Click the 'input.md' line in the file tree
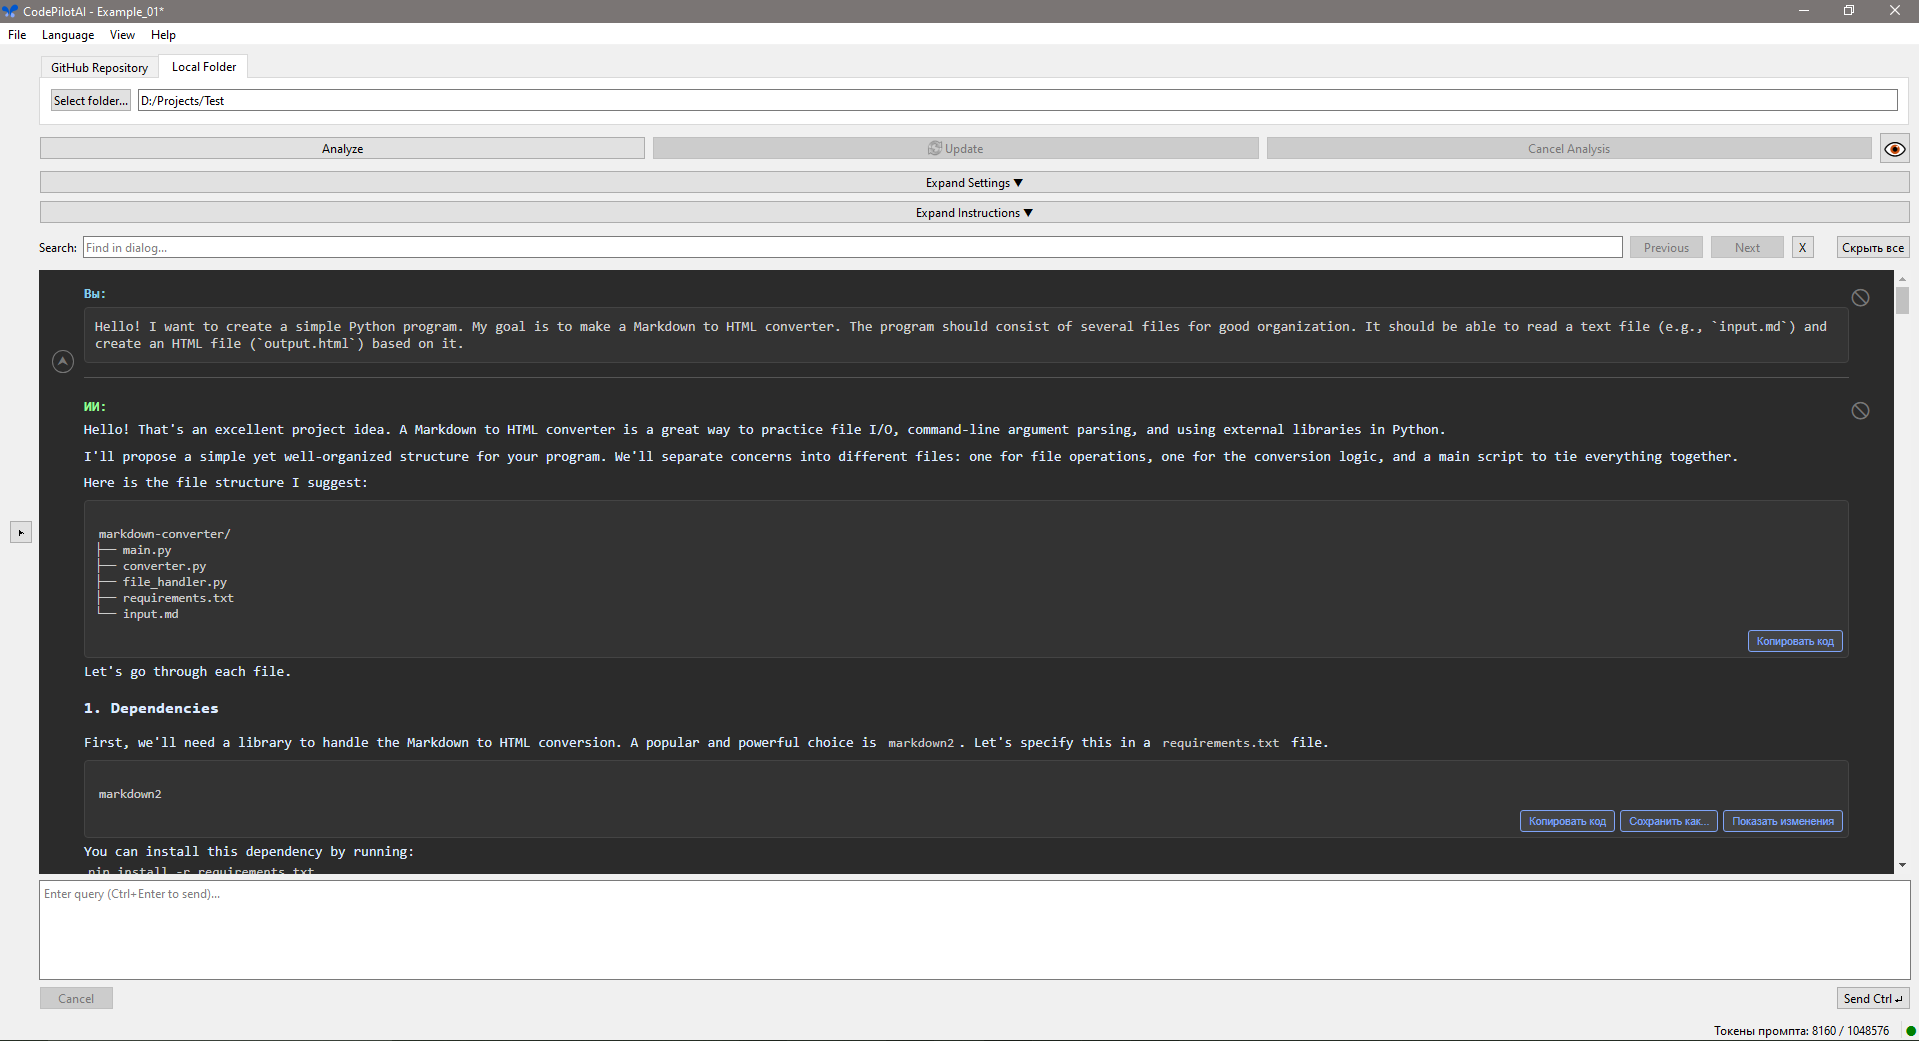This screenshot has width=1919, height=1041. (x=150, y=614)
